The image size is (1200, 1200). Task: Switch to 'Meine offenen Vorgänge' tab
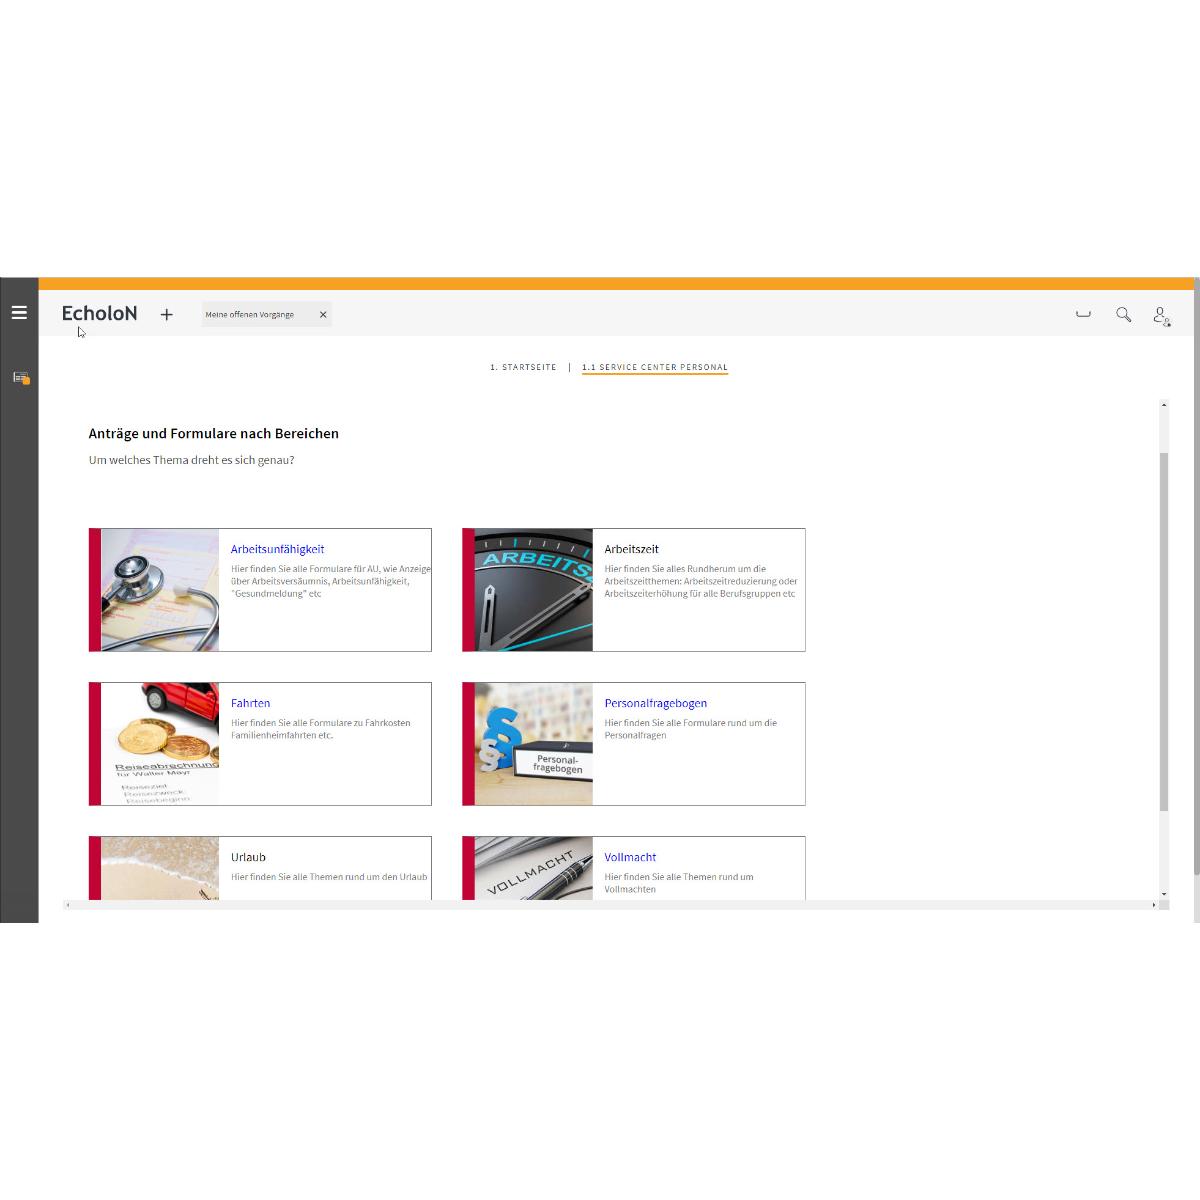coord(250,314)
